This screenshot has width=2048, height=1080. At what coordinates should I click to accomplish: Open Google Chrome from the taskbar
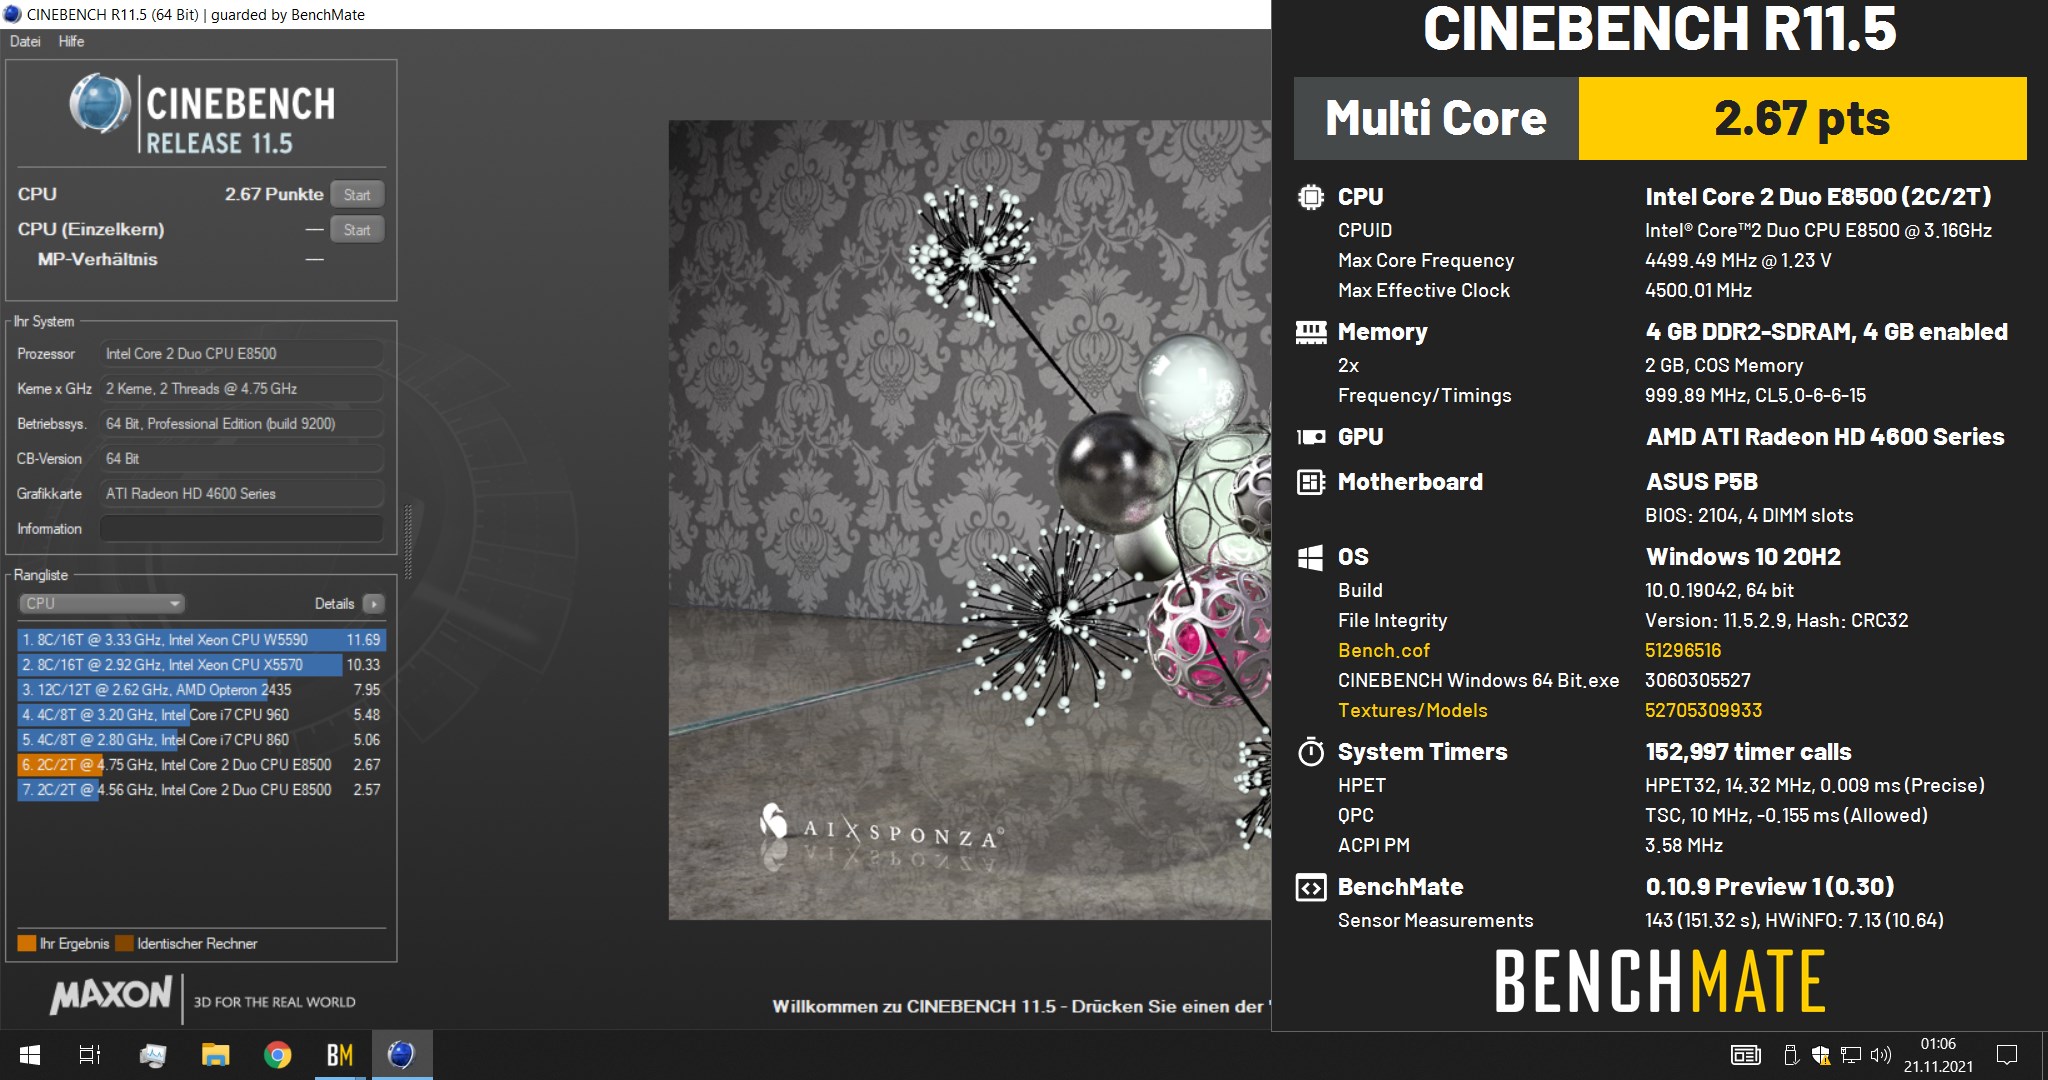coord(277,1055)
